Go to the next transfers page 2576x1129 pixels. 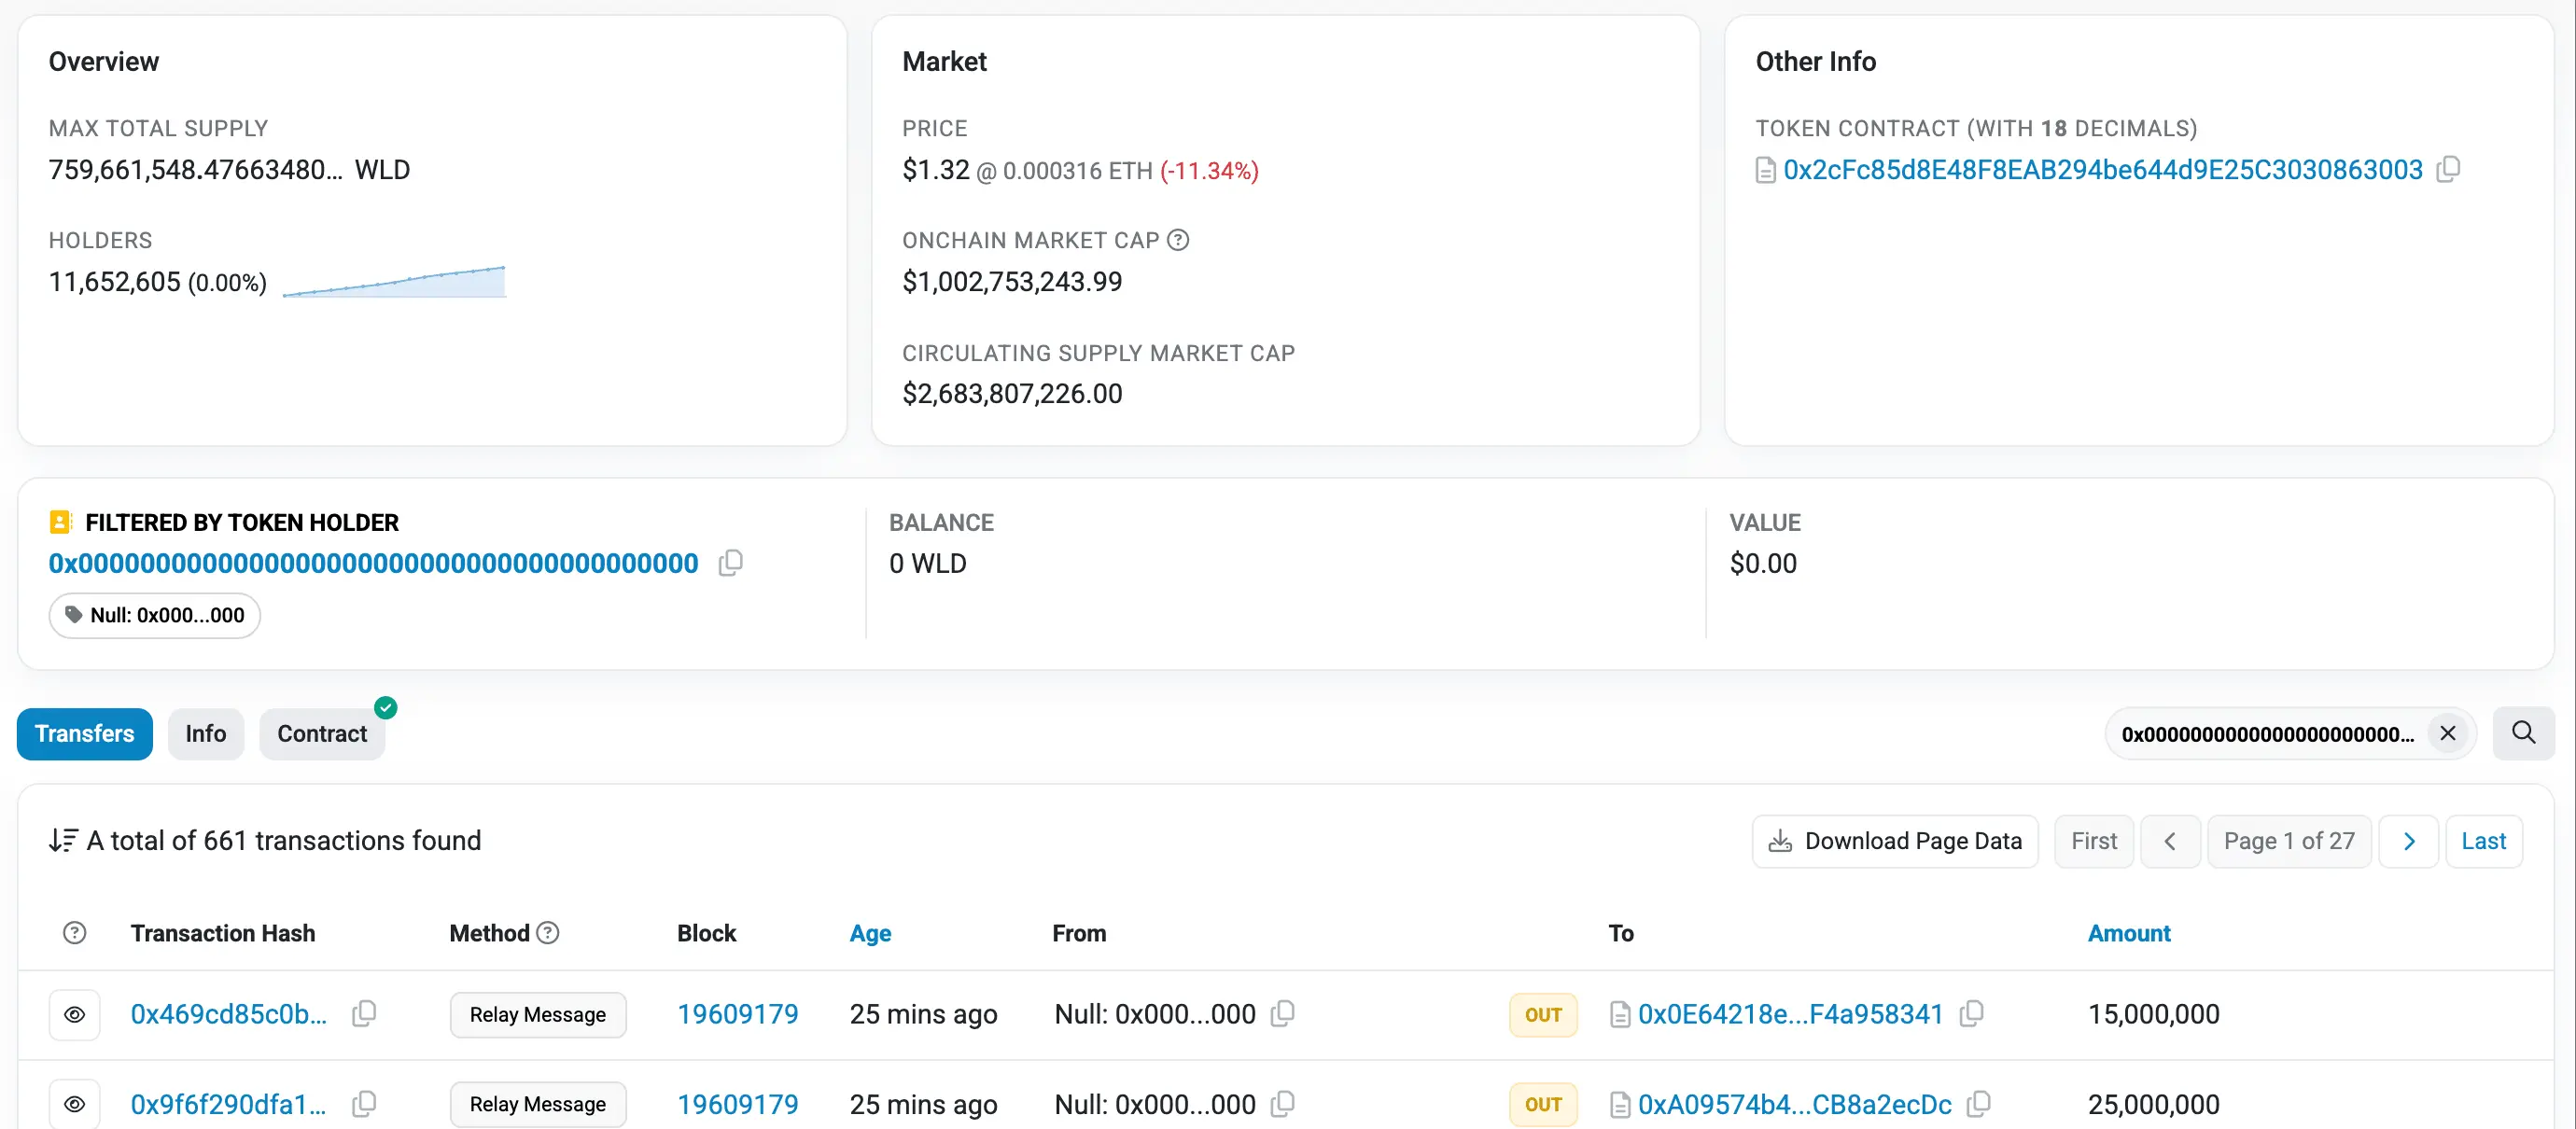tap(2408, 841)
